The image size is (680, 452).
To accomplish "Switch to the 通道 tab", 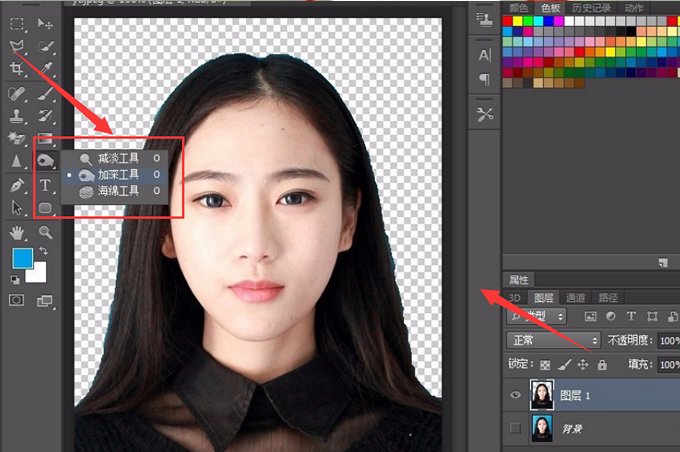I will click(x=575, y=298).
